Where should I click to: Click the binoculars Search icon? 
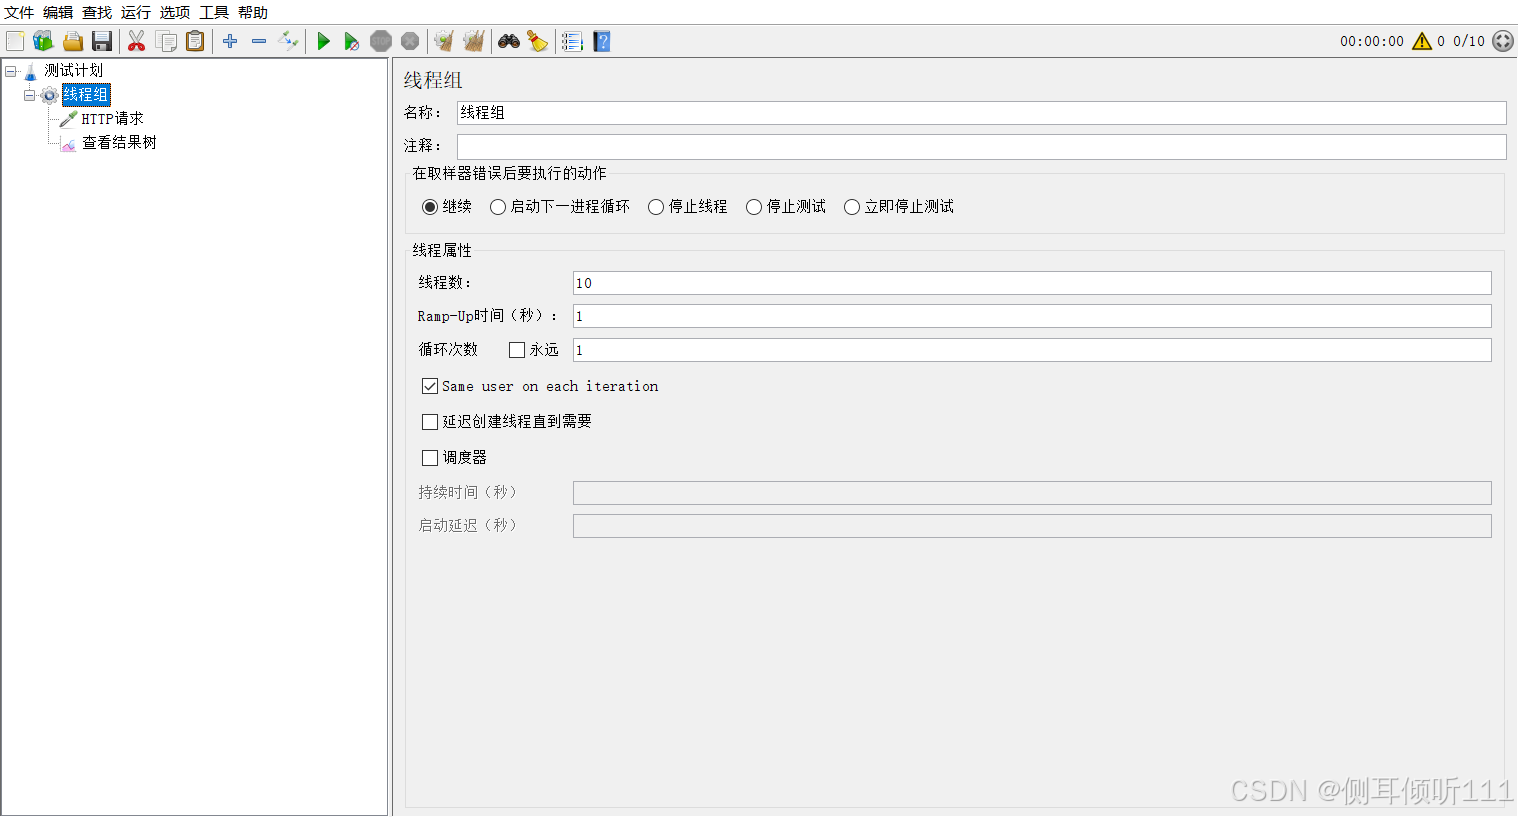509,41
